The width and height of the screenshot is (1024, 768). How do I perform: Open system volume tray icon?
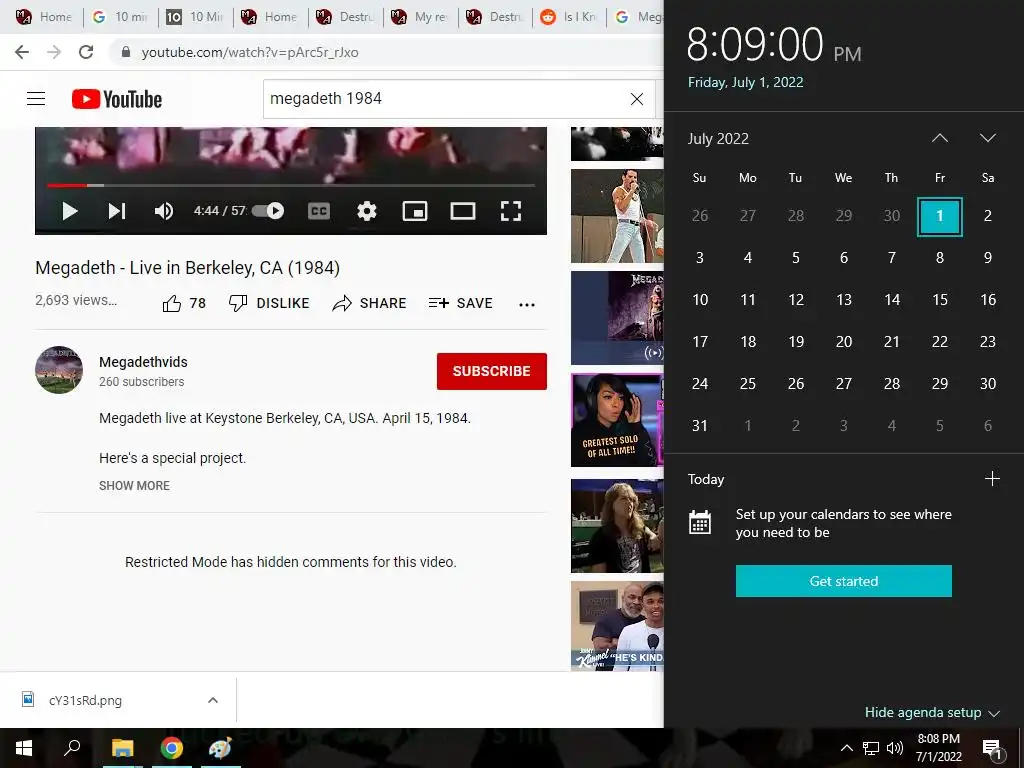tap(895, 748)
